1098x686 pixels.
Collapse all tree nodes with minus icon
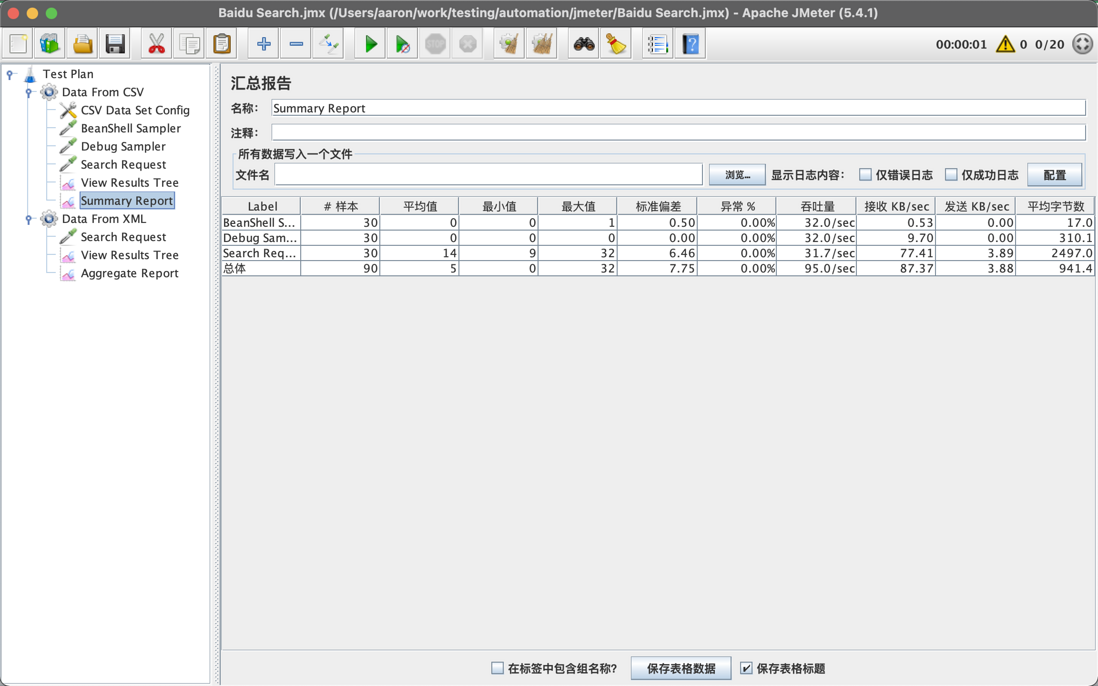(x=296, y=44)
